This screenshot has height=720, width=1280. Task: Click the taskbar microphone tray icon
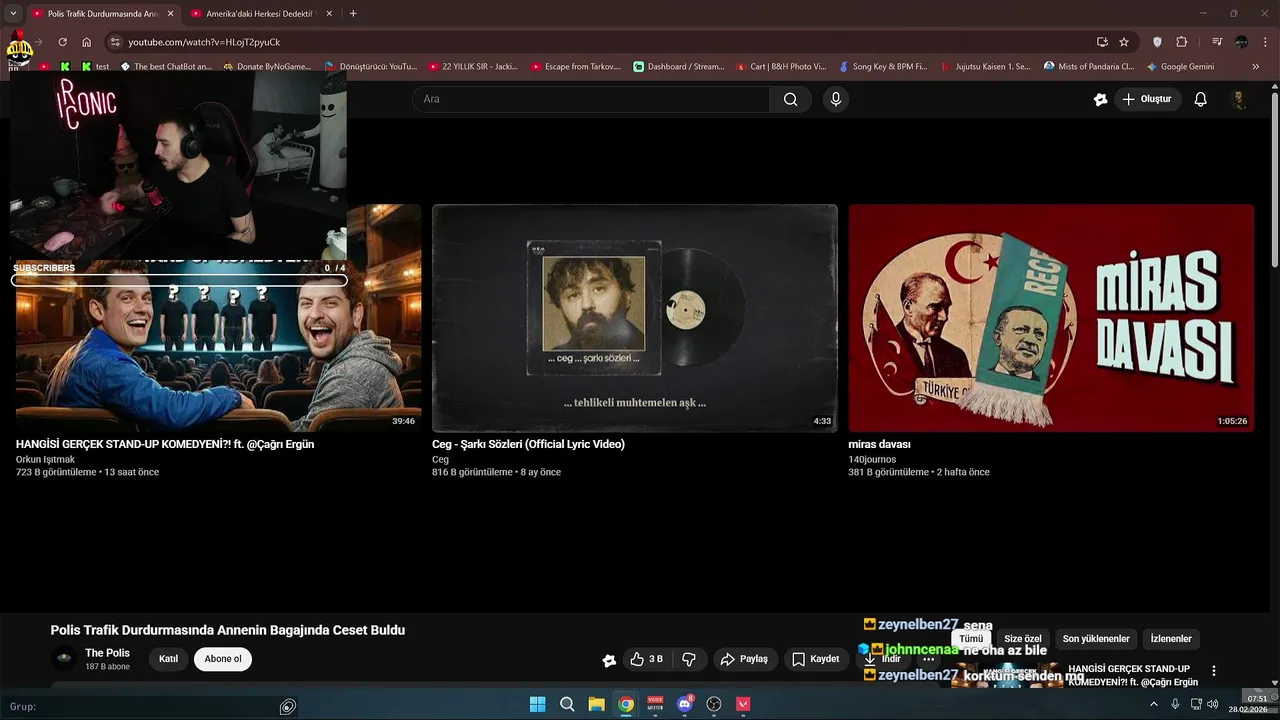pyautogui.click(x=1175, y=704)
